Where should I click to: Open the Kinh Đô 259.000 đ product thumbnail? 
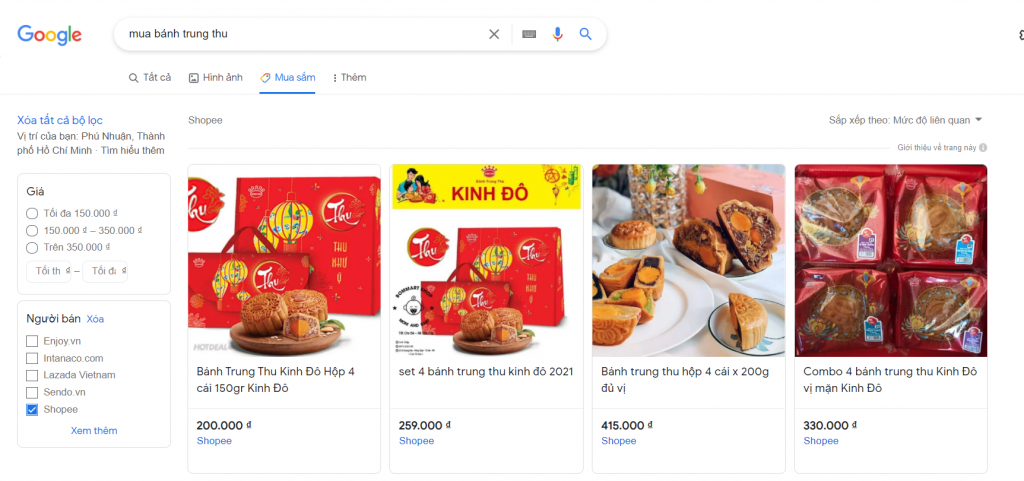tap(486, 260)
